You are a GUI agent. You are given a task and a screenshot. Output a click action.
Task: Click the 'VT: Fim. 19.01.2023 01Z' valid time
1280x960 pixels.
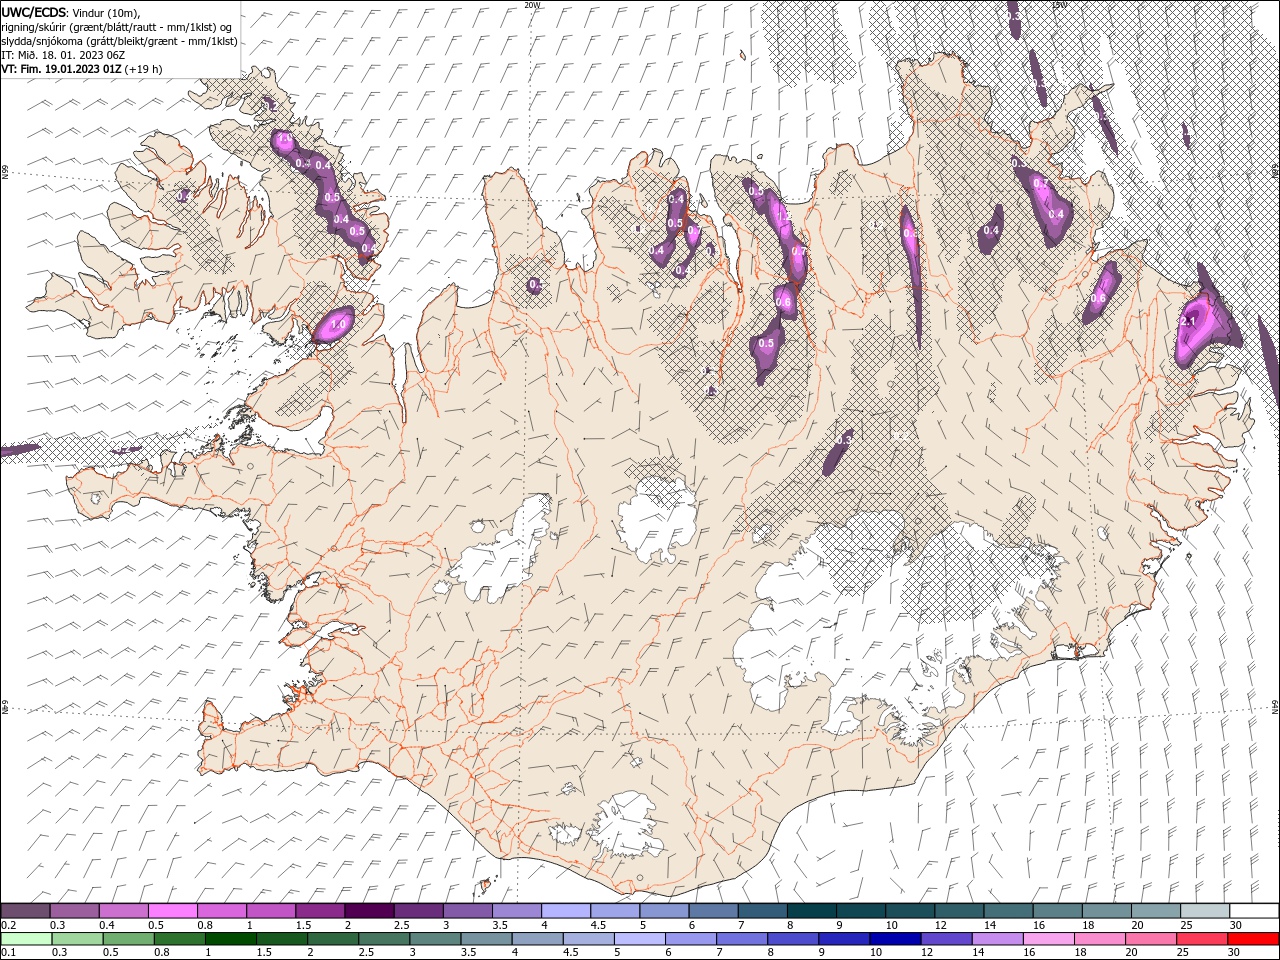pos(61,69)
